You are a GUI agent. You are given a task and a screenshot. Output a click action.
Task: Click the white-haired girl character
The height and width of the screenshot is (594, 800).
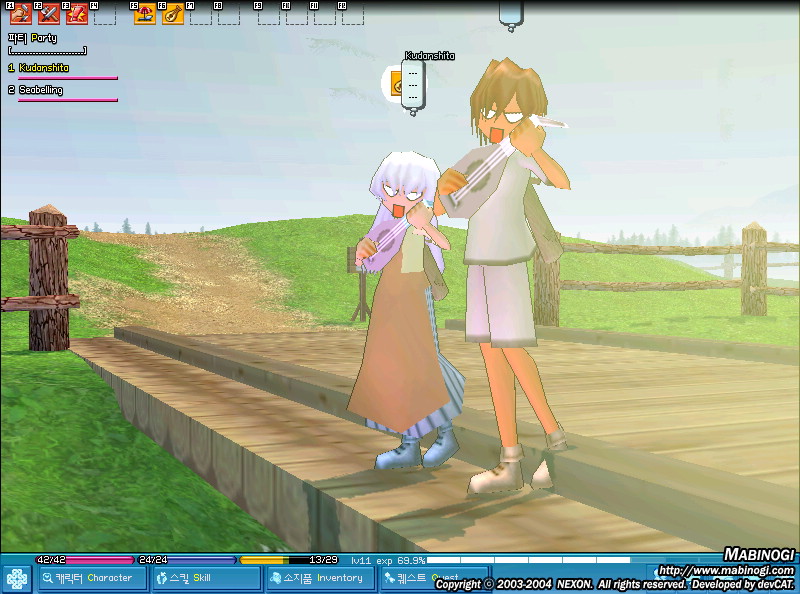(x=406, y=311)
